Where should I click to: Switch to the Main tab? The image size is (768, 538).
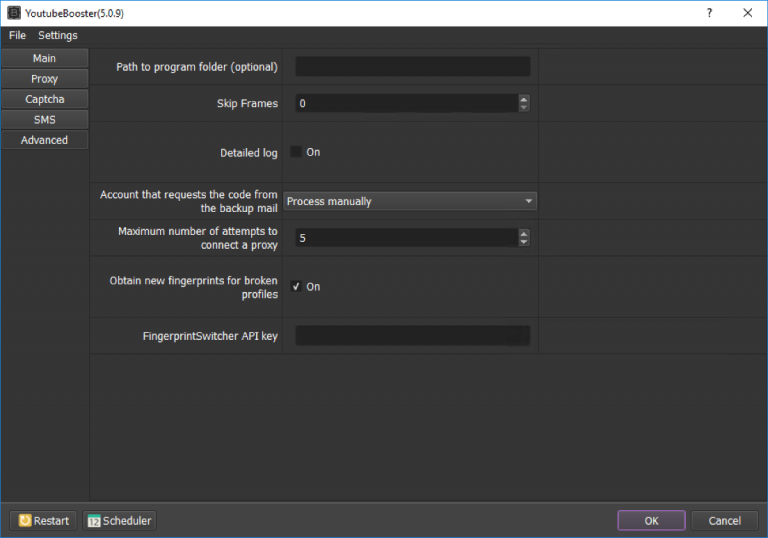point(45,58)
